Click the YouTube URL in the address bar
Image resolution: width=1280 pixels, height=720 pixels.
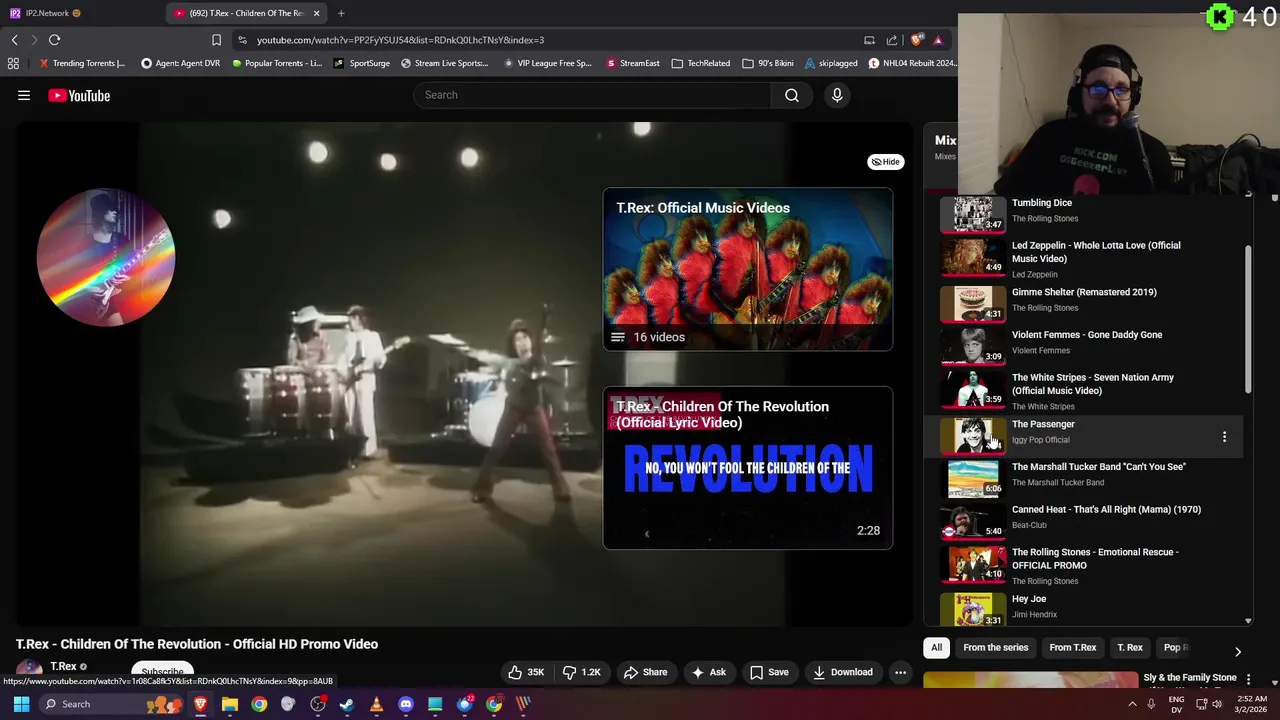pos(400,40)
